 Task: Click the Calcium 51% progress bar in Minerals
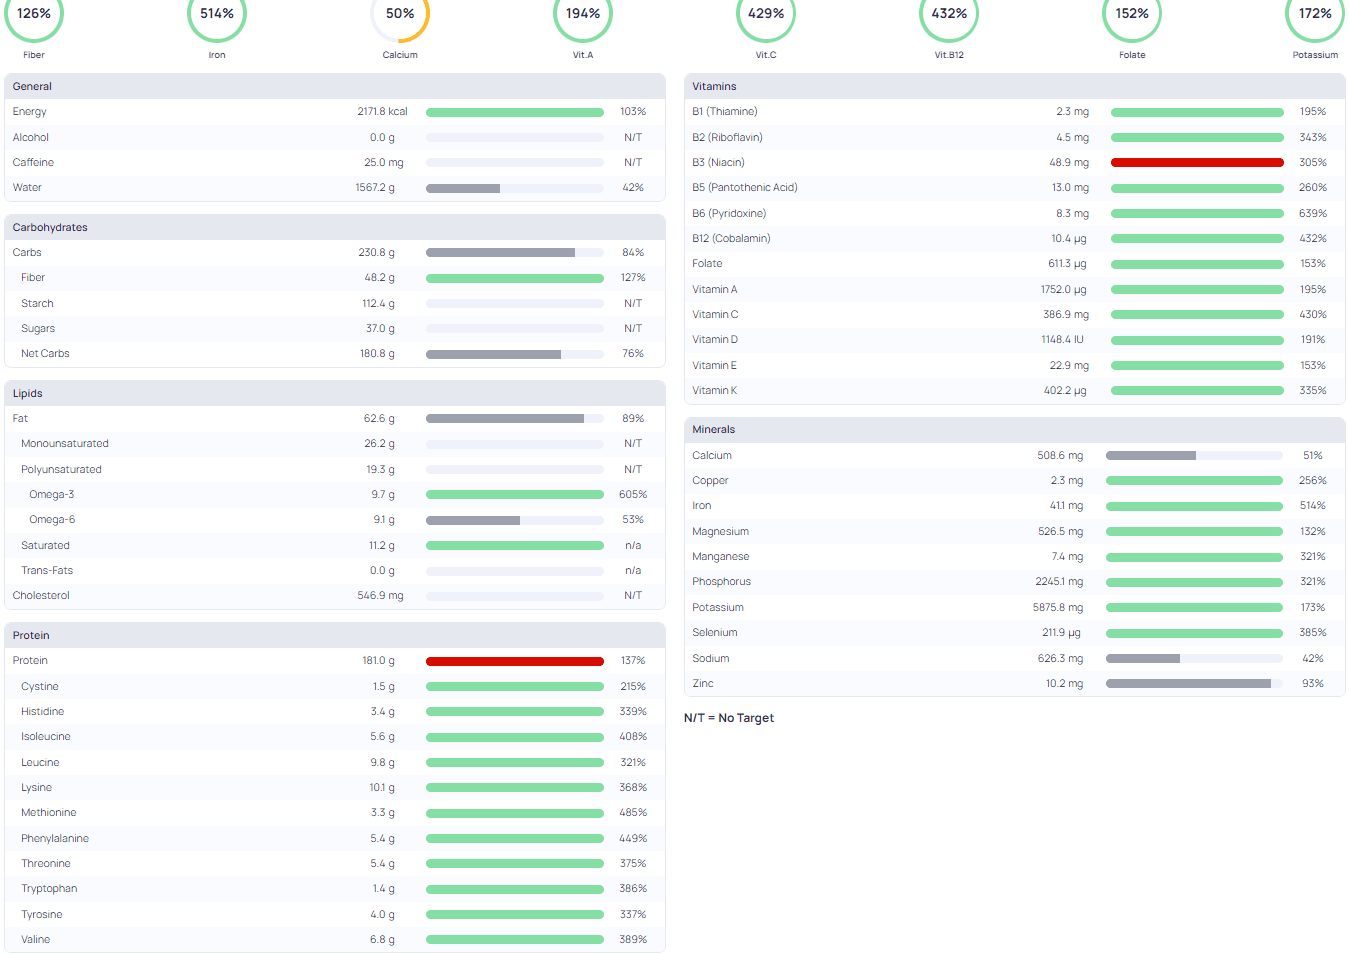click(1194, 456)
